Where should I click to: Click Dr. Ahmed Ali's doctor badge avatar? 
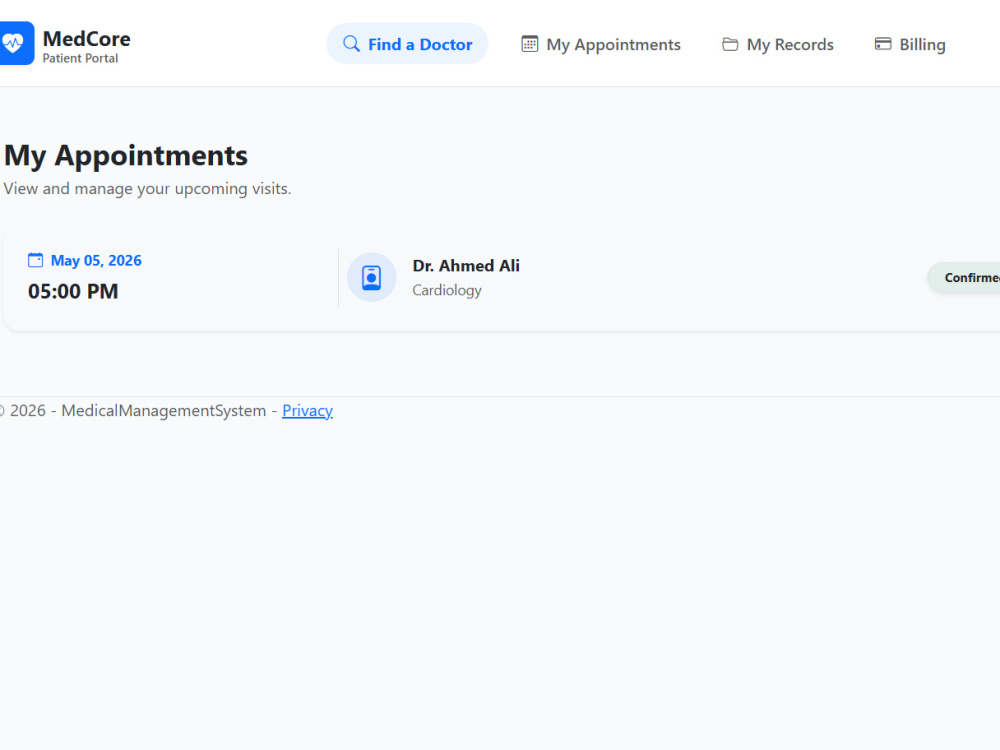coord(371,277)
